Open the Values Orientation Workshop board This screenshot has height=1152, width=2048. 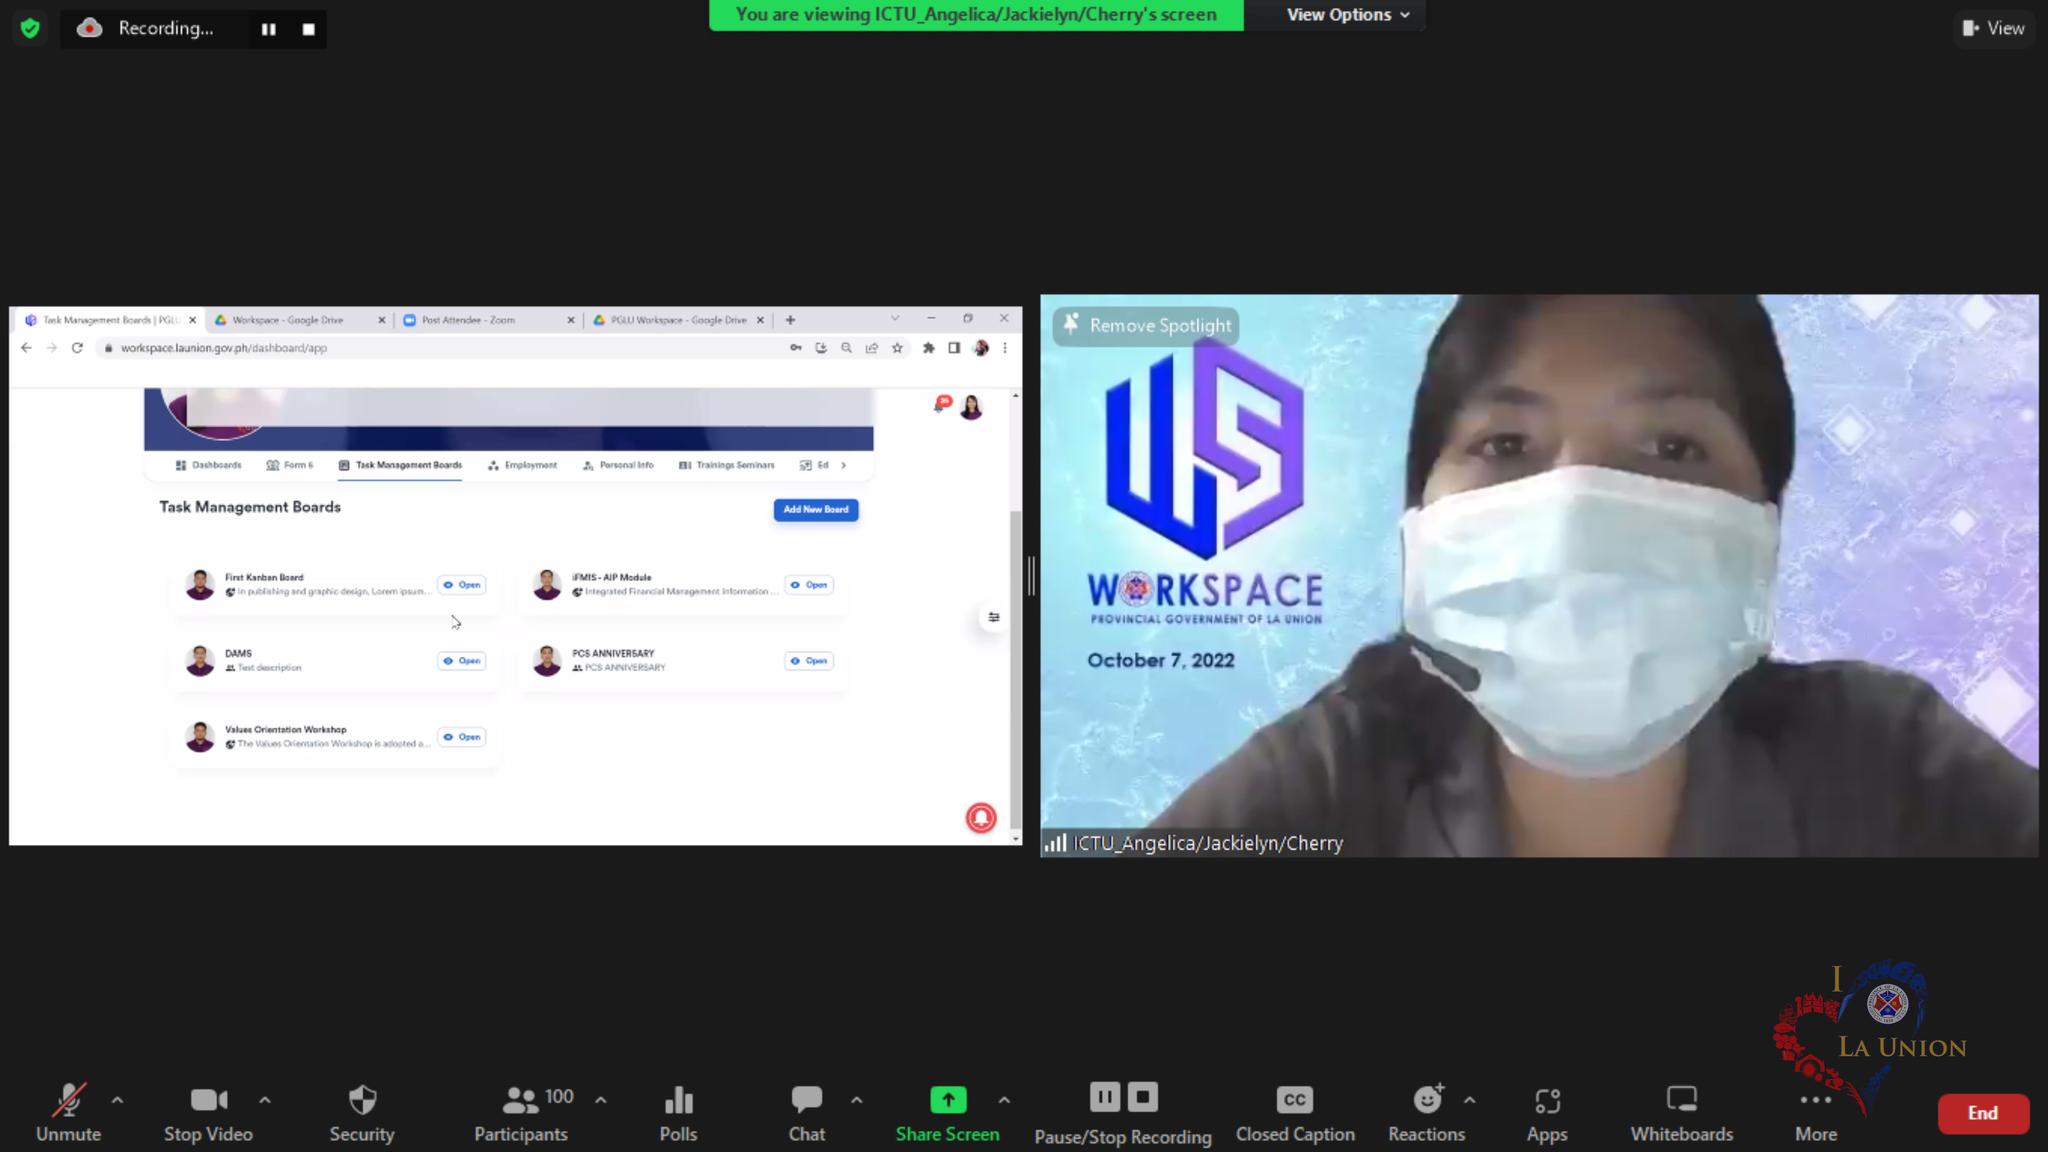click(x=462, y=737)
